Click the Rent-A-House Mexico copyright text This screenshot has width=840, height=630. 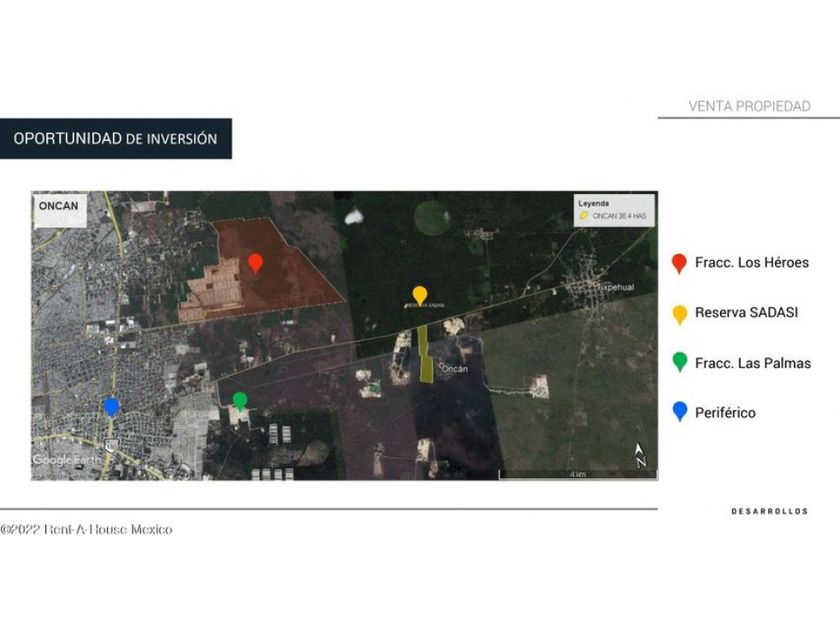[x=87, y=529]
